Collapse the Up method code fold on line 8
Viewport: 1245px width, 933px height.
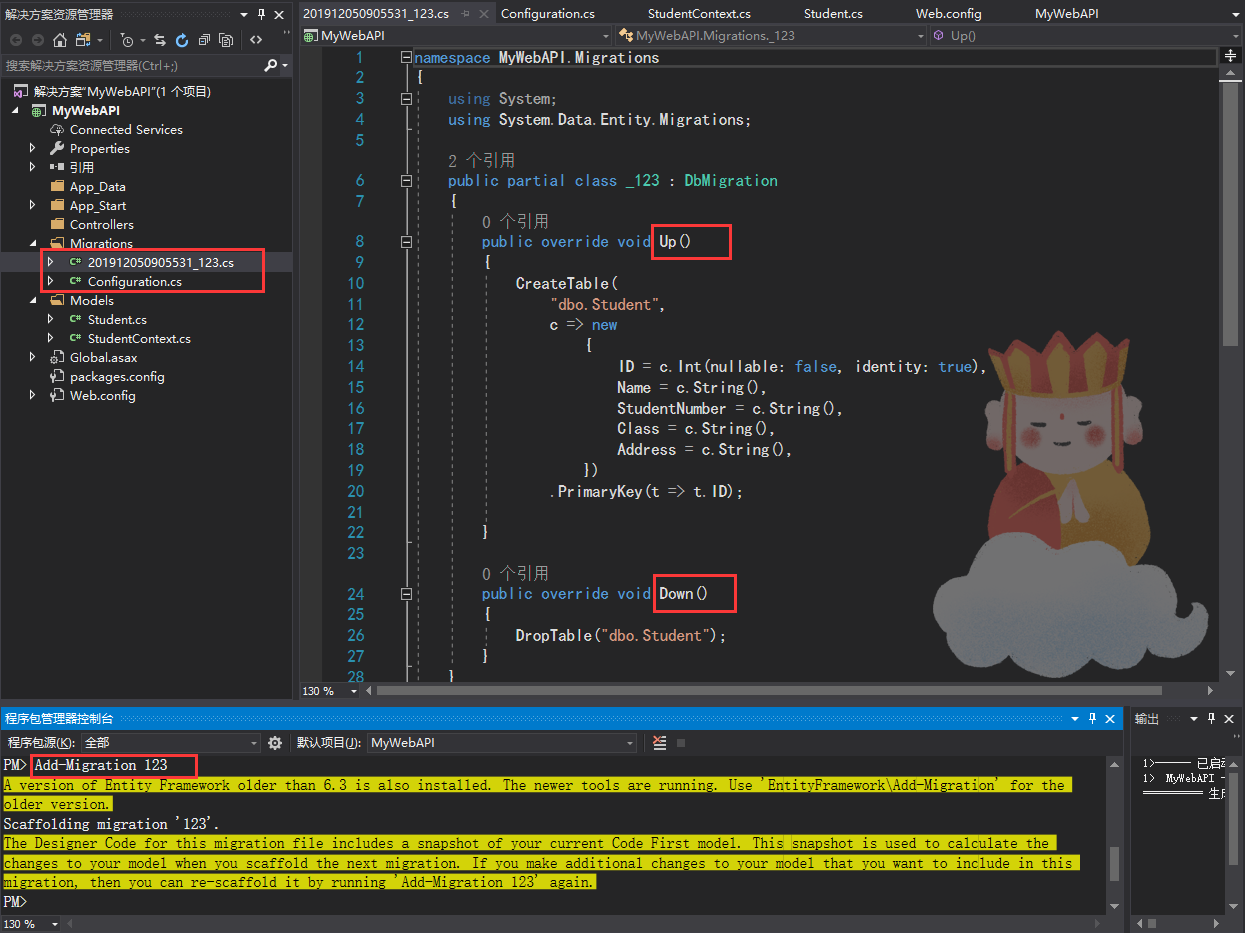(406, 241)
